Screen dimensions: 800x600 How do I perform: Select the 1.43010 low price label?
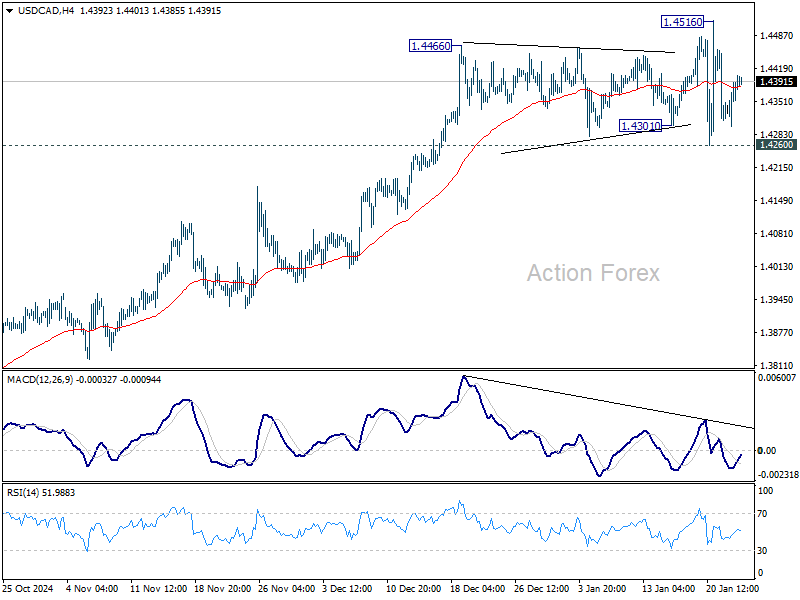(640, 126)
